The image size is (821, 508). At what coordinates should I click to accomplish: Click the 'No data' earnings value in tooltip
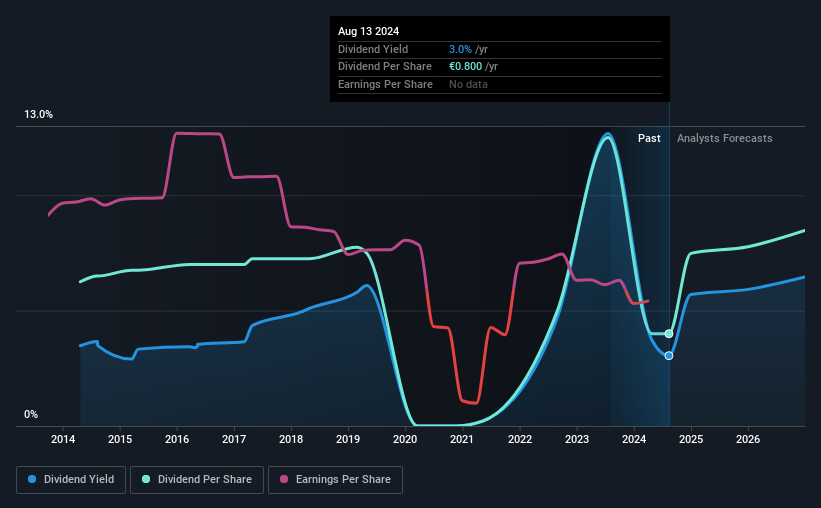click(468, 84)
